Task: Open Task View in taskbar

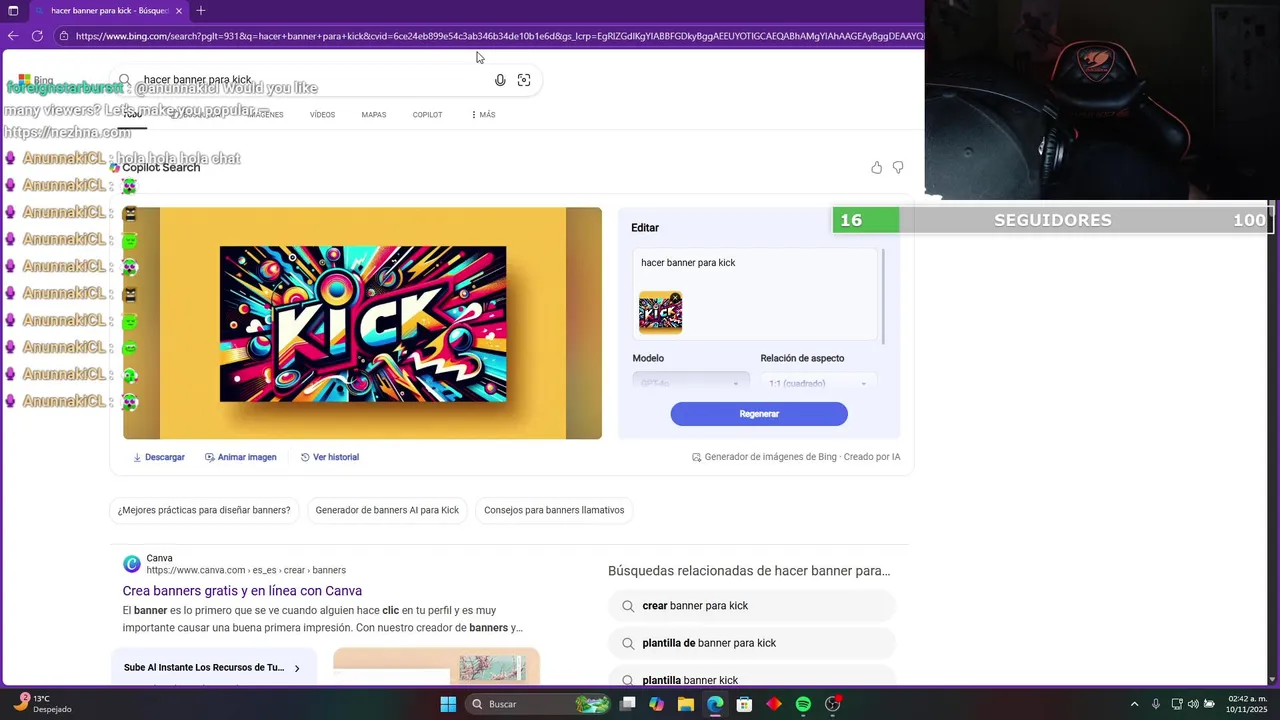Action: tap(627, 704)
